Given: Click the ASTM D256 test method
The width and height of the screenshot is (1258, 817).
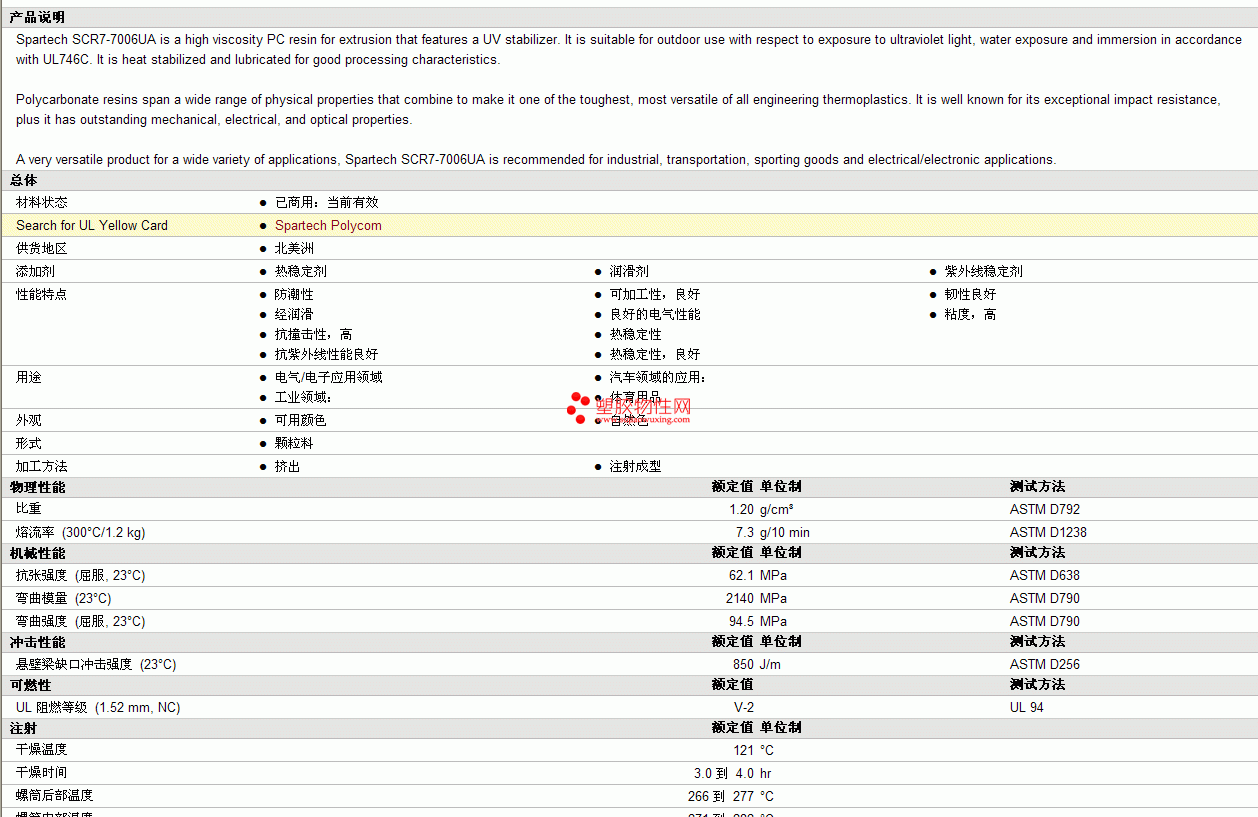Looking at the screenshot, I should click(x=1045, y=664).
